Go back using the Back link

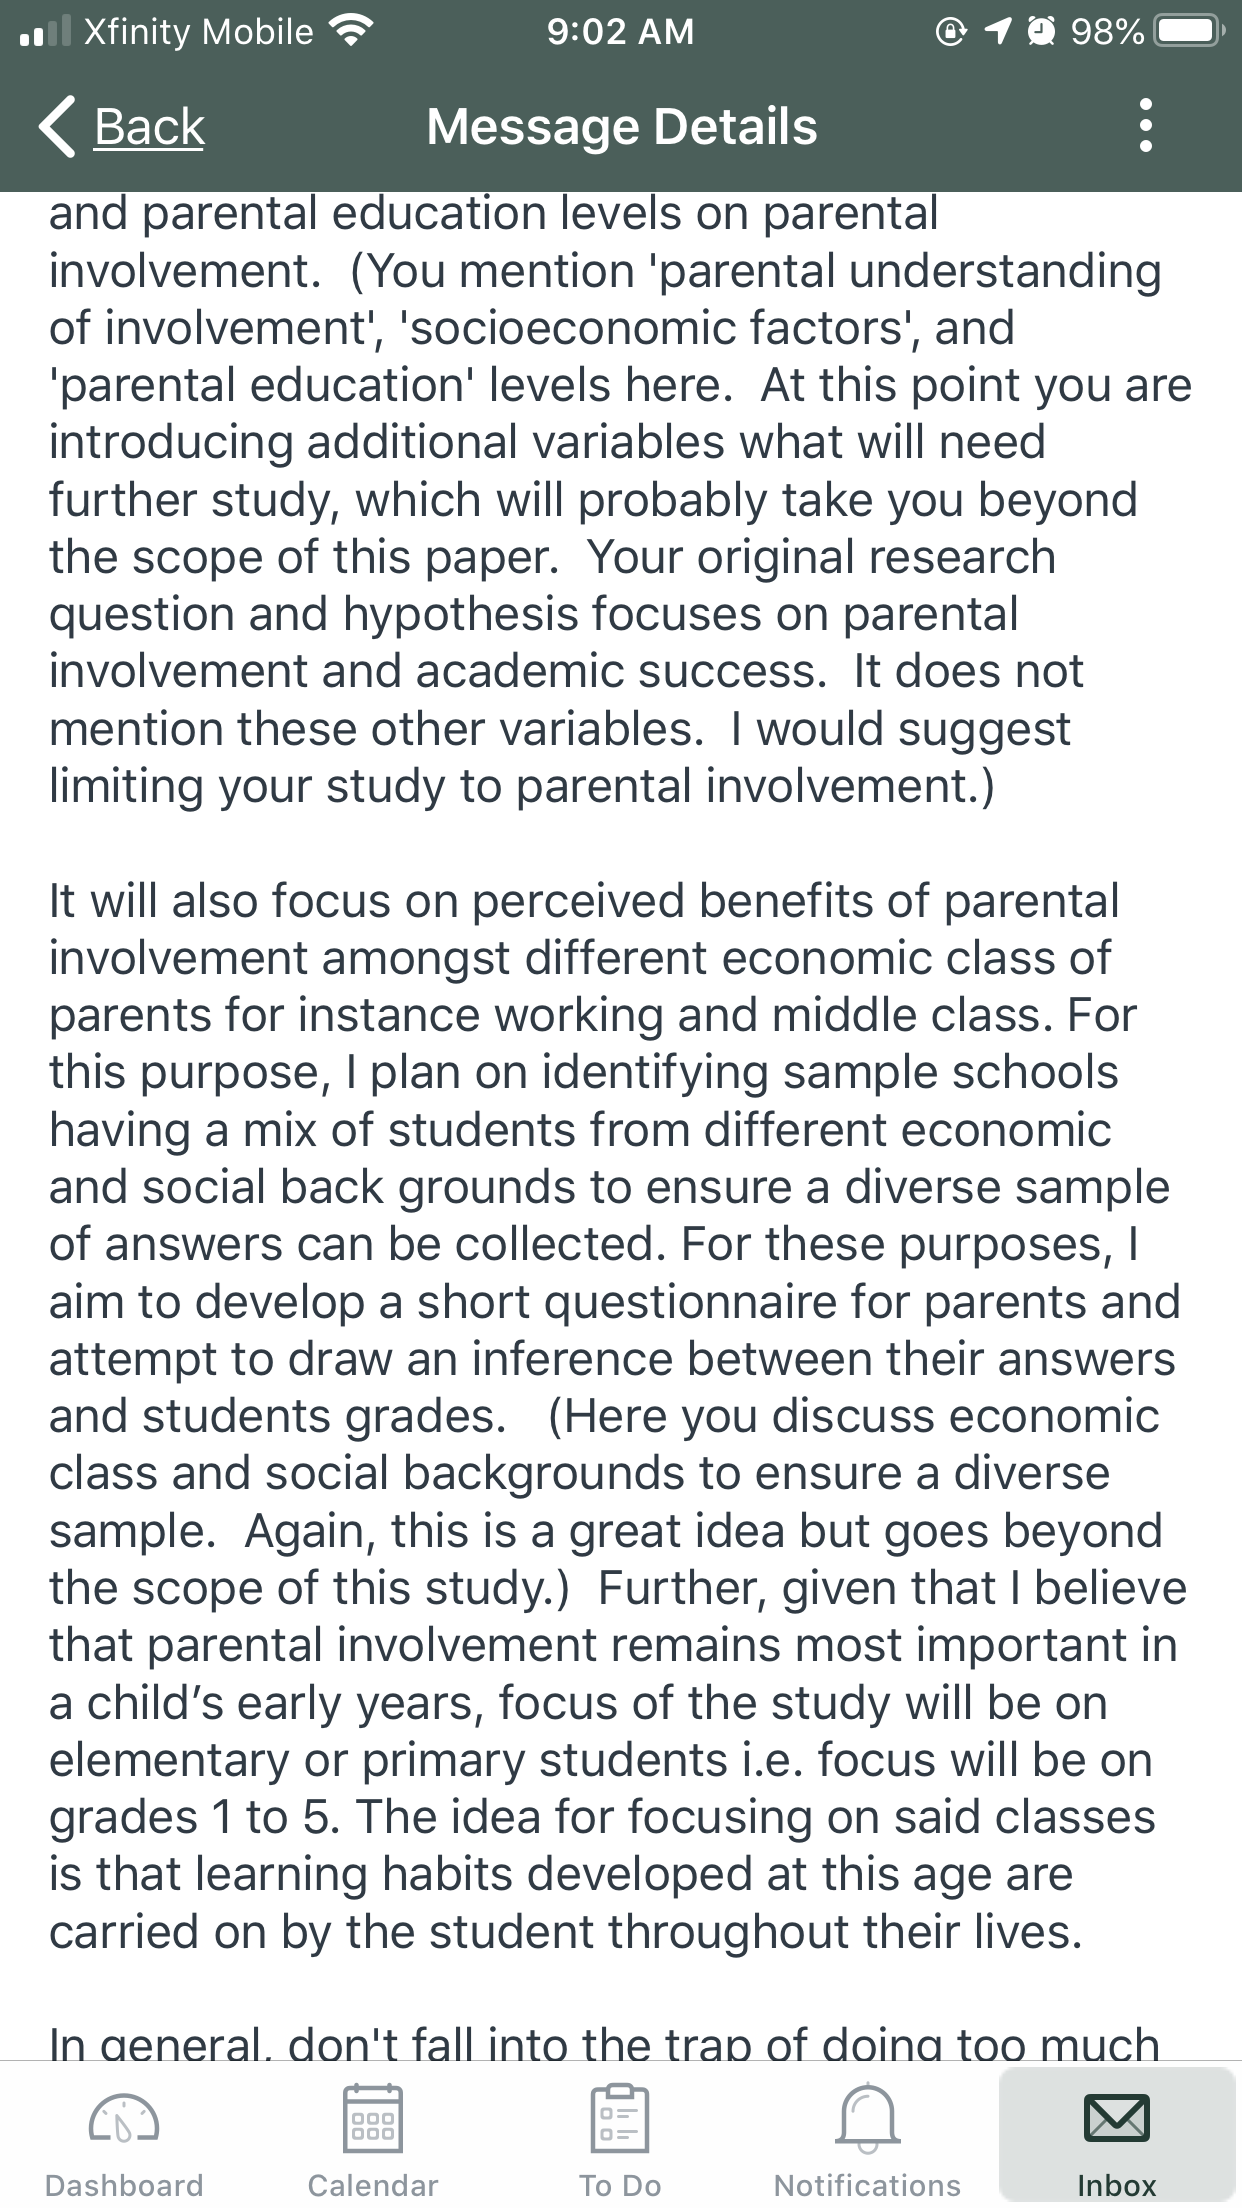point(149,127)
